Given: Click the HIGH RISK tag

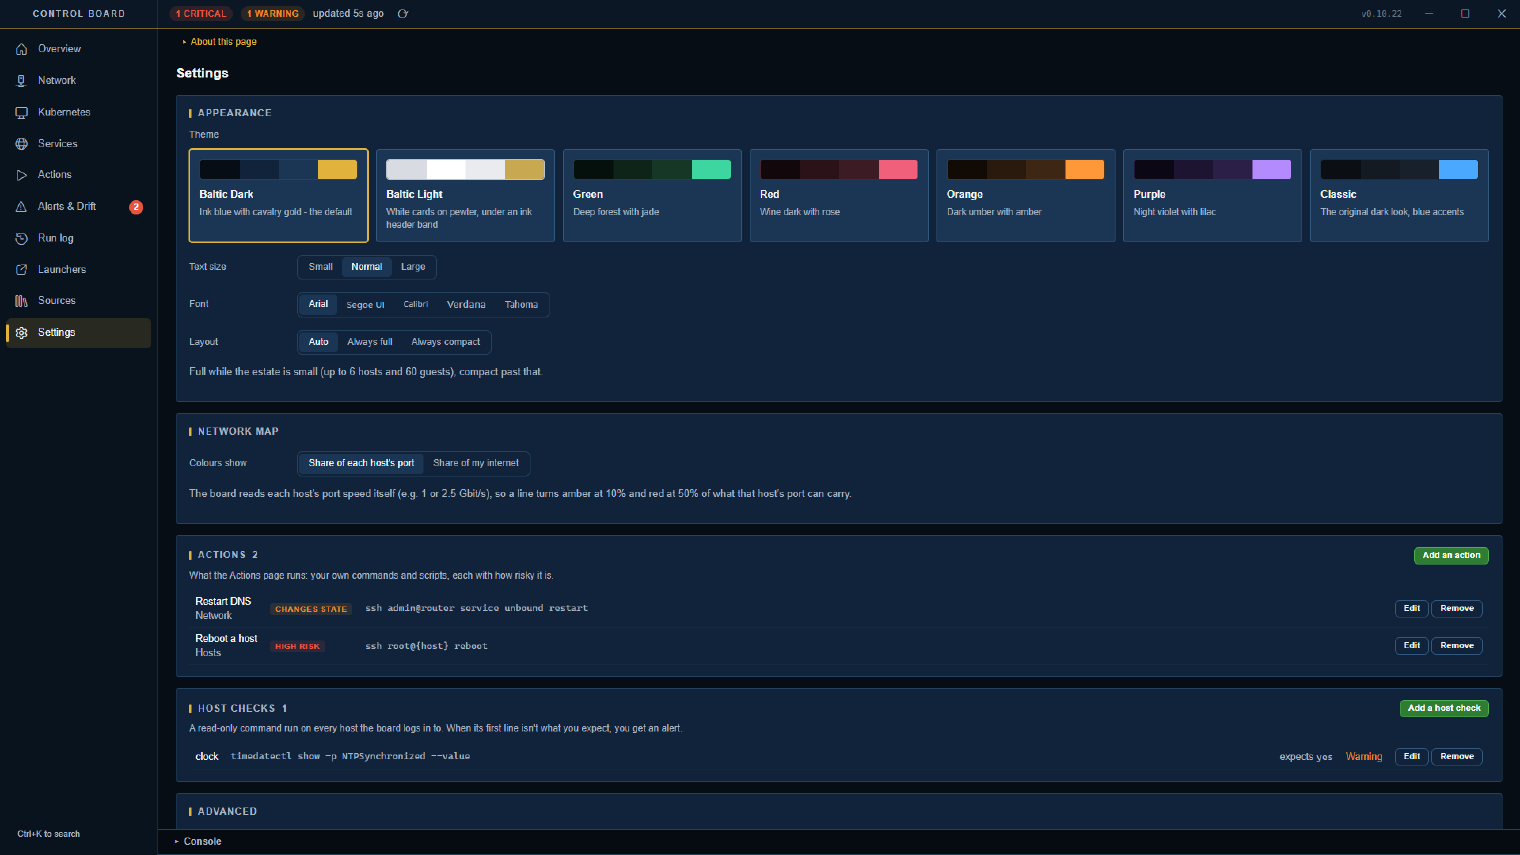Looking at the screenshot, I should point(297,647).
